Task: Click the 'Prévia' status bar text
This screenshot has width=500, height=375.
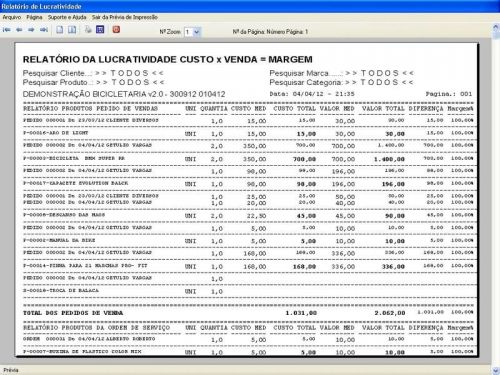Action: point(11,370)
